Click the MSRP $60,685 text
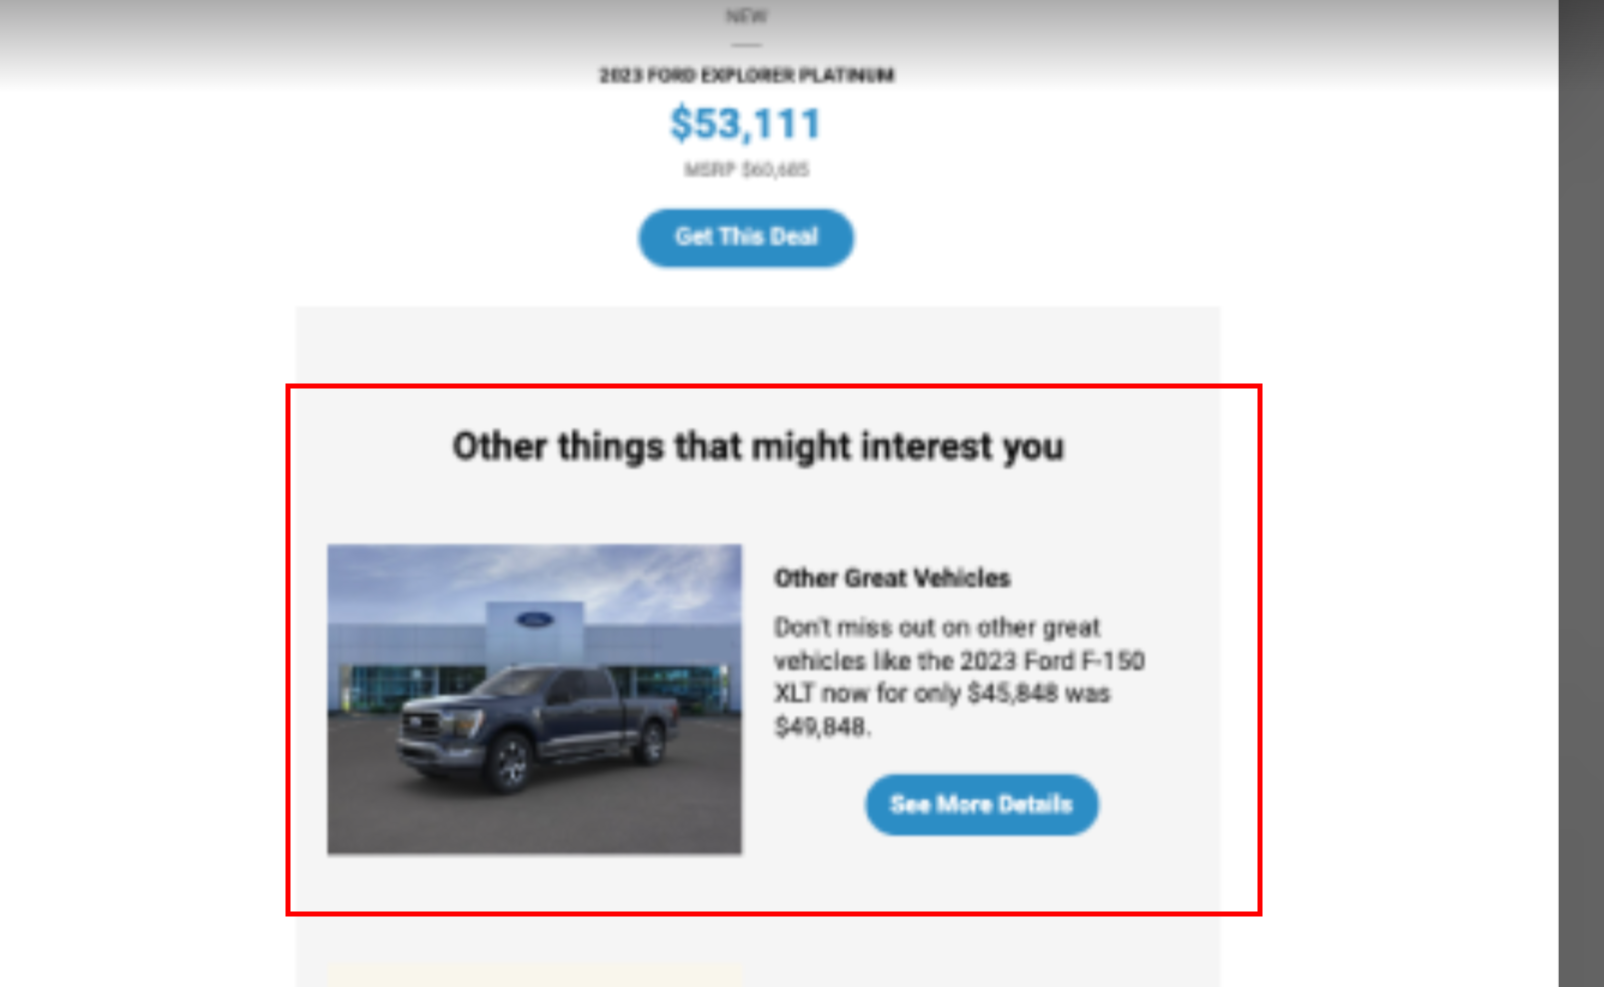The width and height of the screenshot is (1604, 987). 746,170
